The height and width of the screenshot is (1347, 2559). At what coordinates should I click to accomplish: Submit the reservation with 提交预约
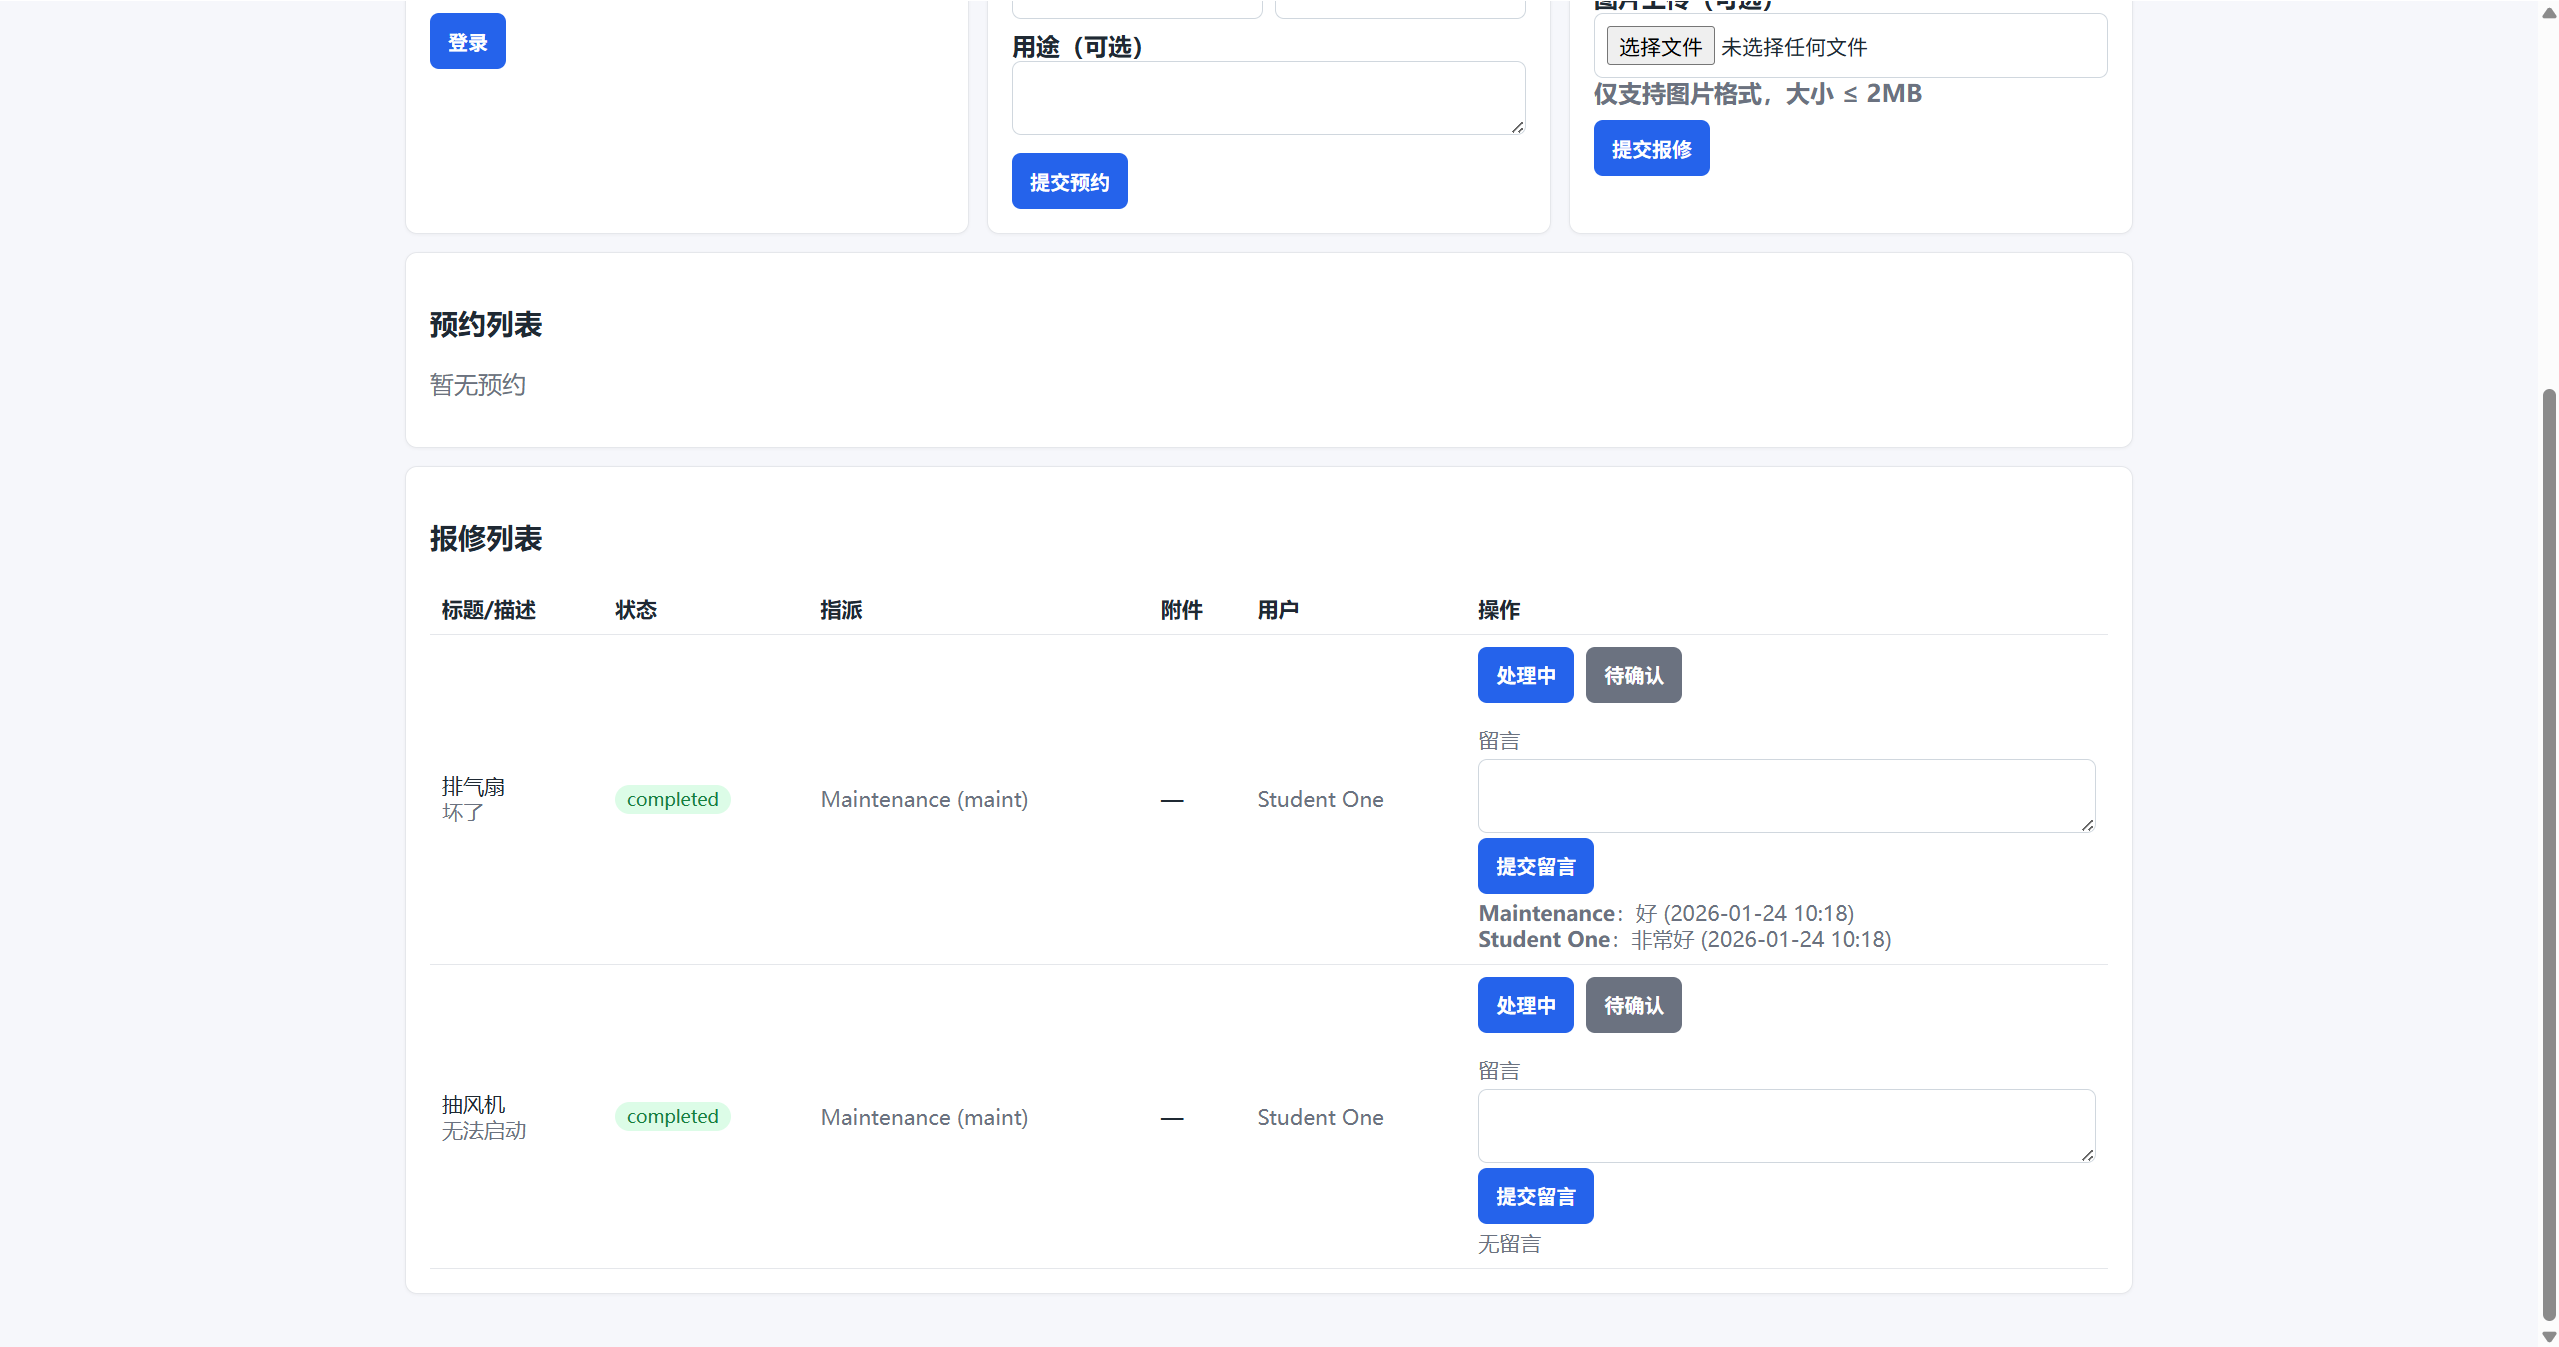(1069, 181)
